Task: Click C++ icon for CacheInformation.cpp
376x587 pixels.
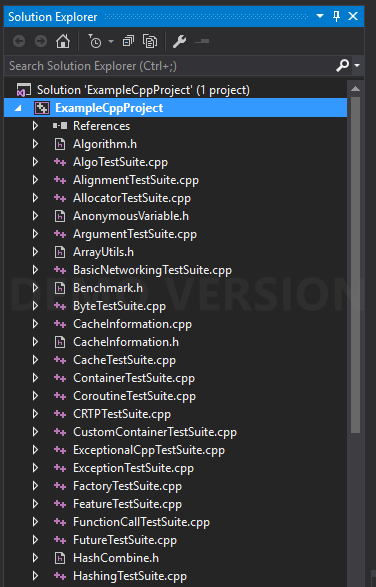Action: click(60, 324)
